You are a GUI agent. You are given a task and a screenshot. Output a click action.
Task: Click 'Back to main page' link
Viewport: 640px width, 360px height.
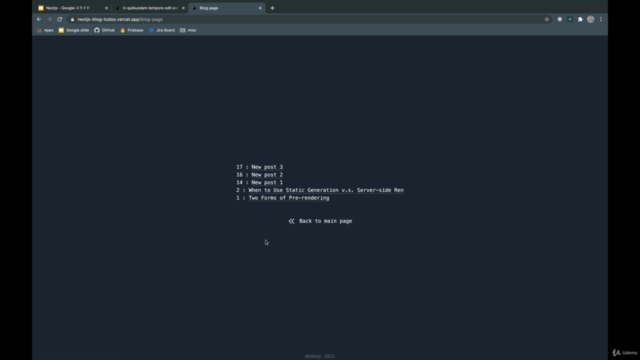pos(325,221)
